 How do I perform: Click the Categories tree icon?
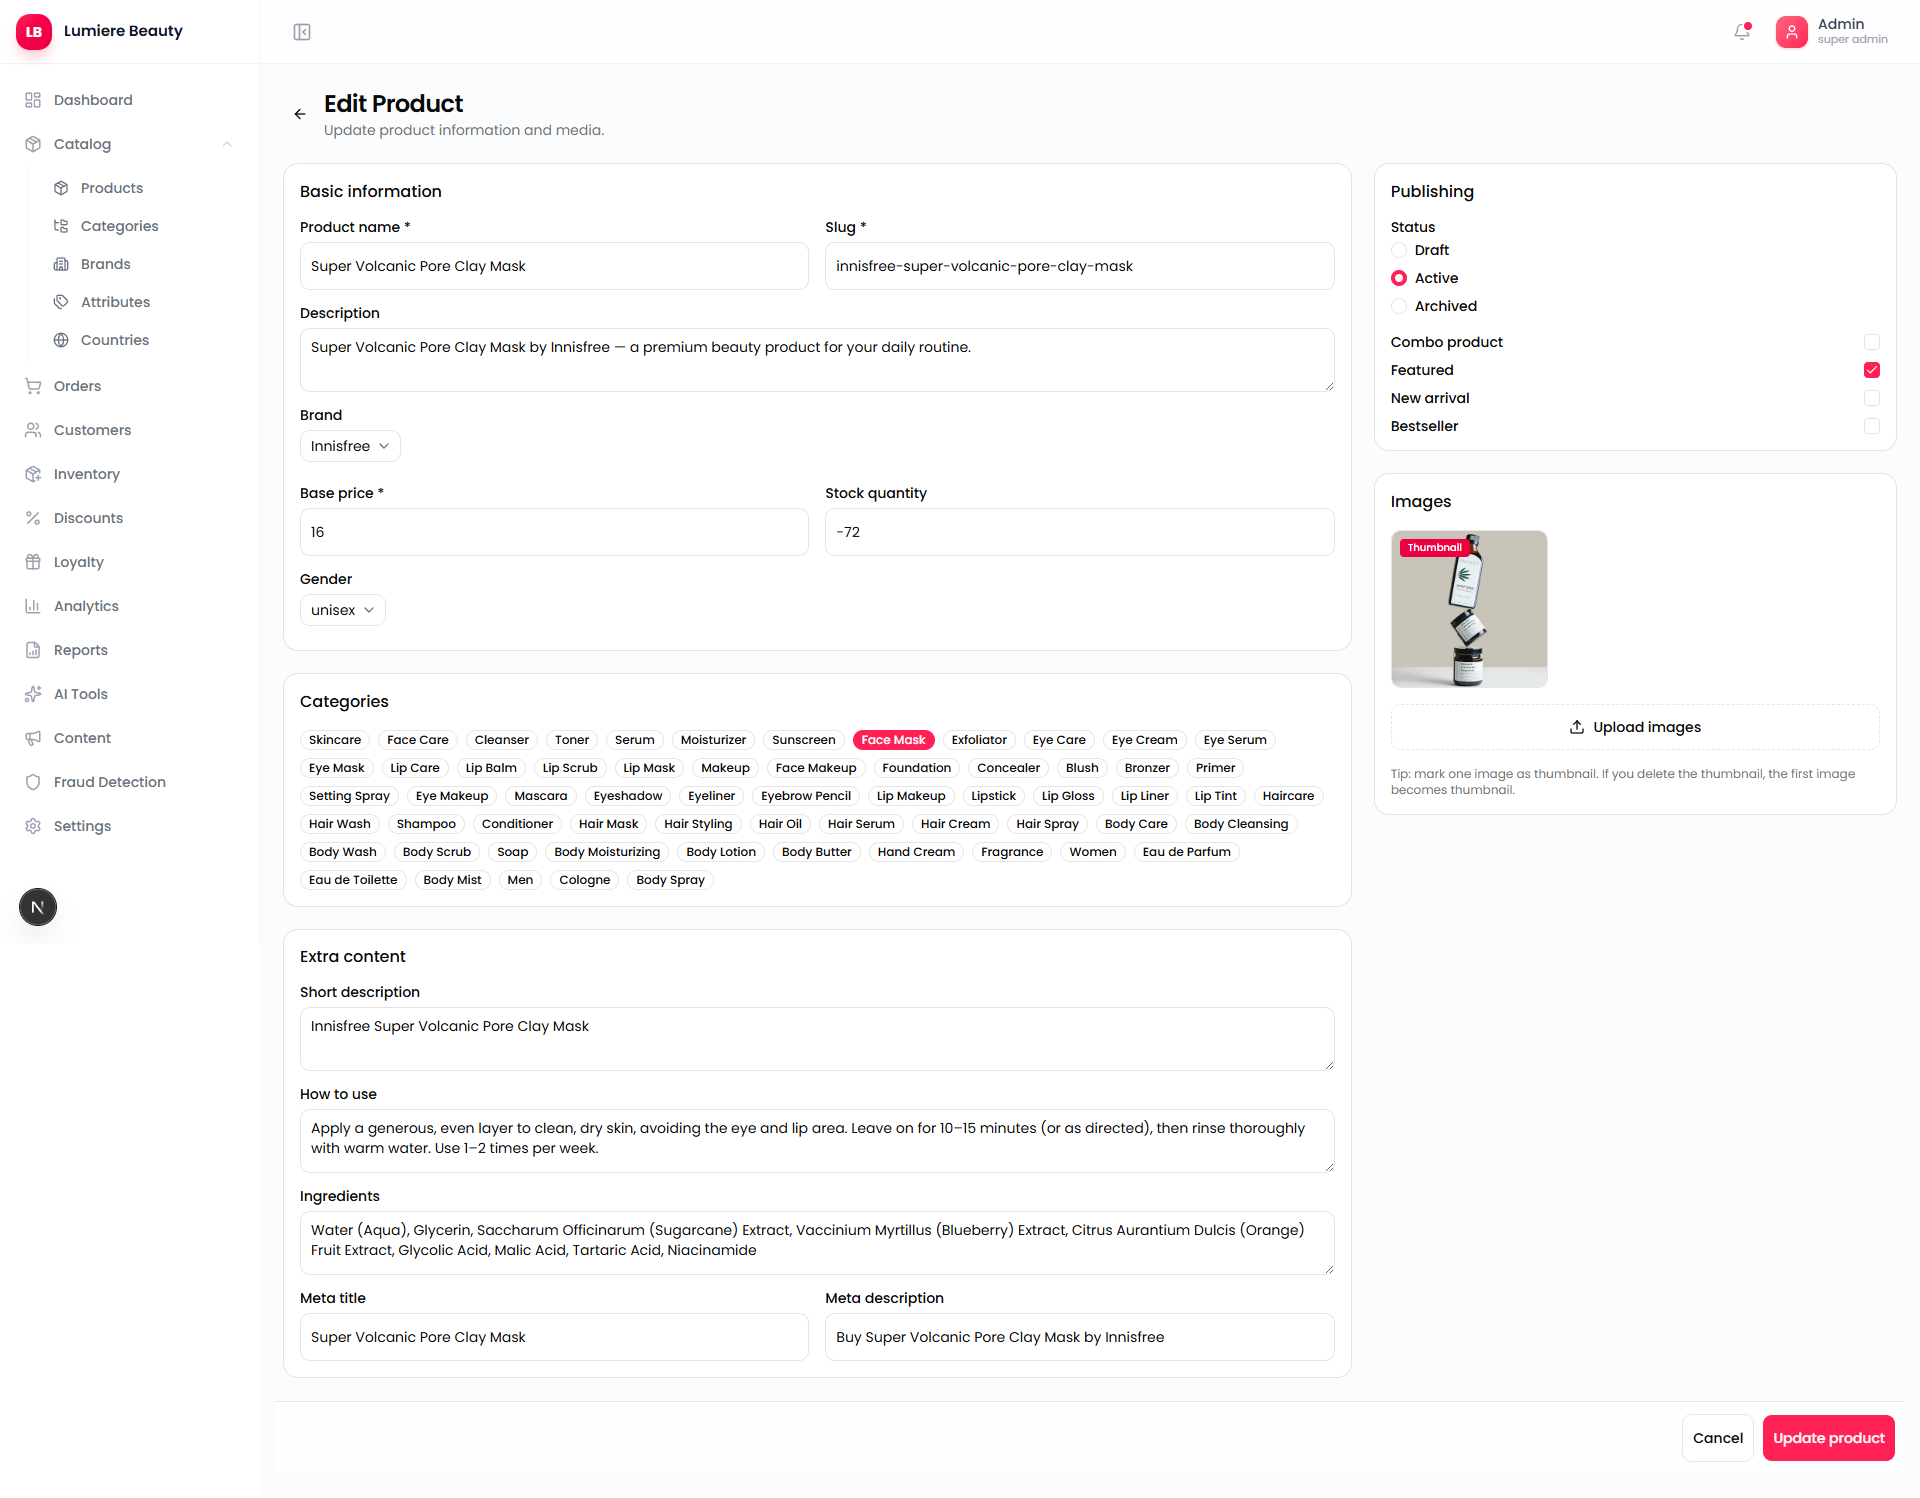[x=61, y=226]
